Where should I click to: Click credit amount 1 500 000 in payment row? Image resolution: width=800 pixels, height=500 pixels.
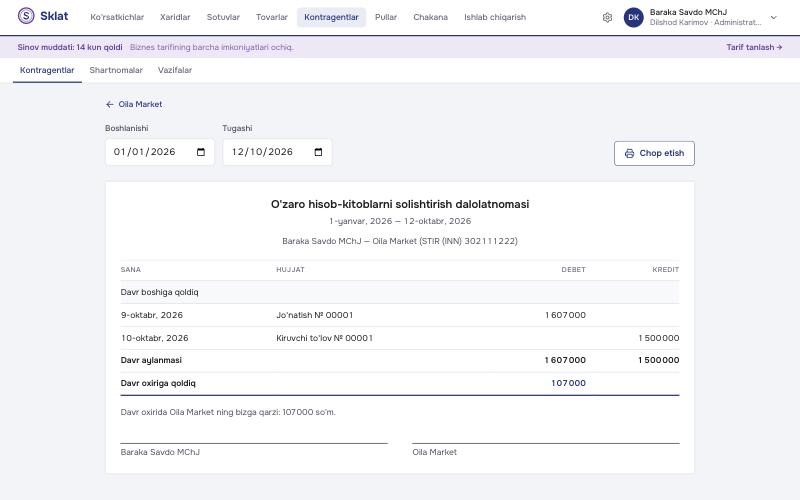coord(659,338)
